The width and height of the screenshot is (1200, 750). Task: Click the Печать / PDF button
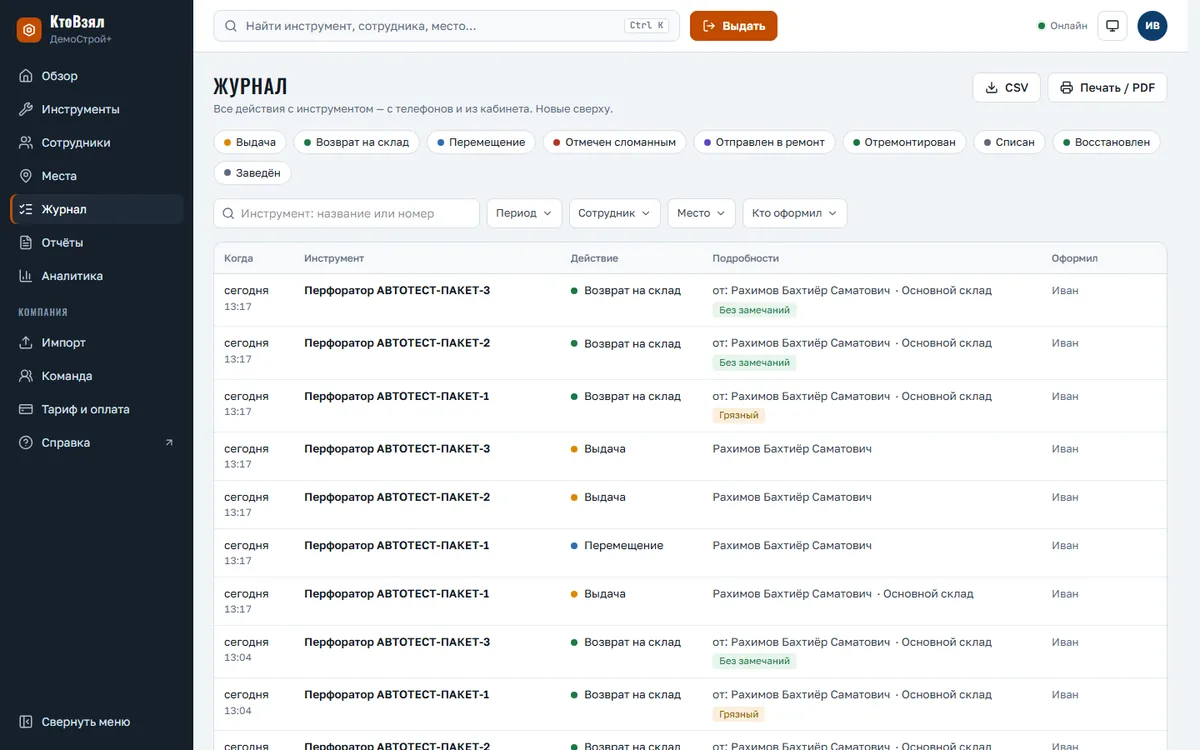pyautogui.click(x=1107, y=88)
